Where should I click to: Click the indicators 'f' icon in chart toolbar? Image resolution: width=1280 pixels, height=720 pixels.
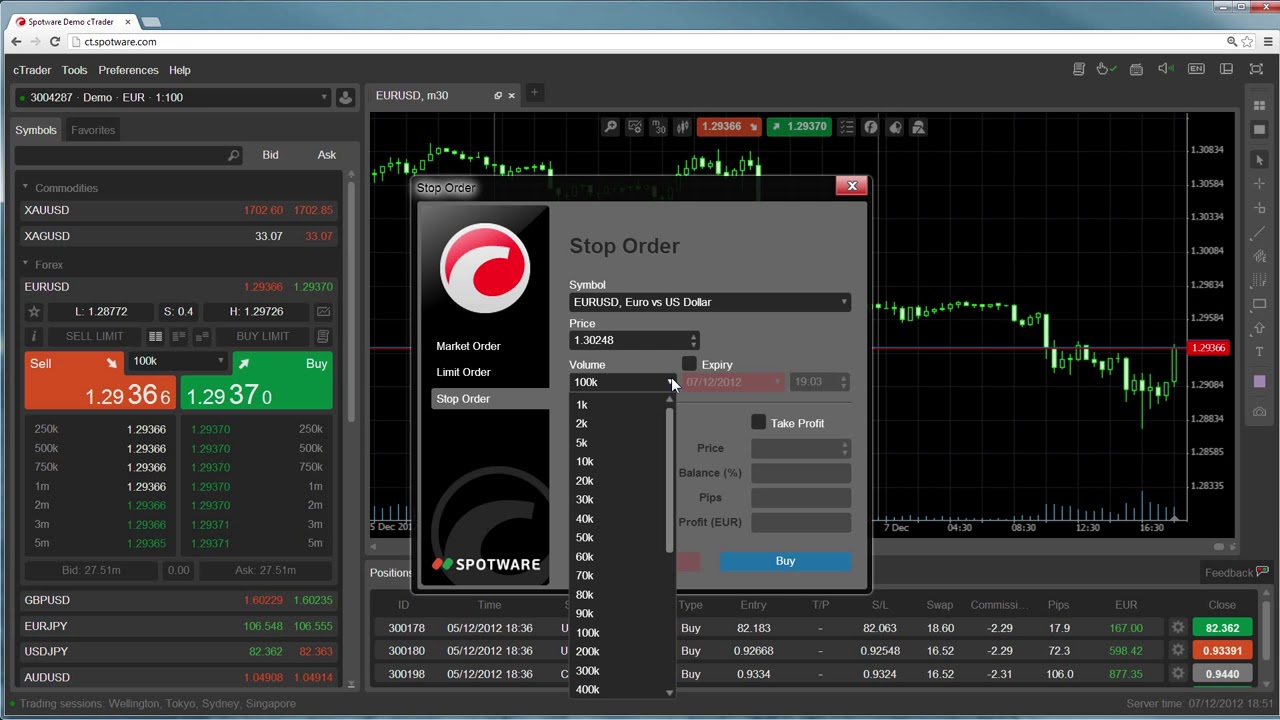pyautogui.click(x=870, y=127)
